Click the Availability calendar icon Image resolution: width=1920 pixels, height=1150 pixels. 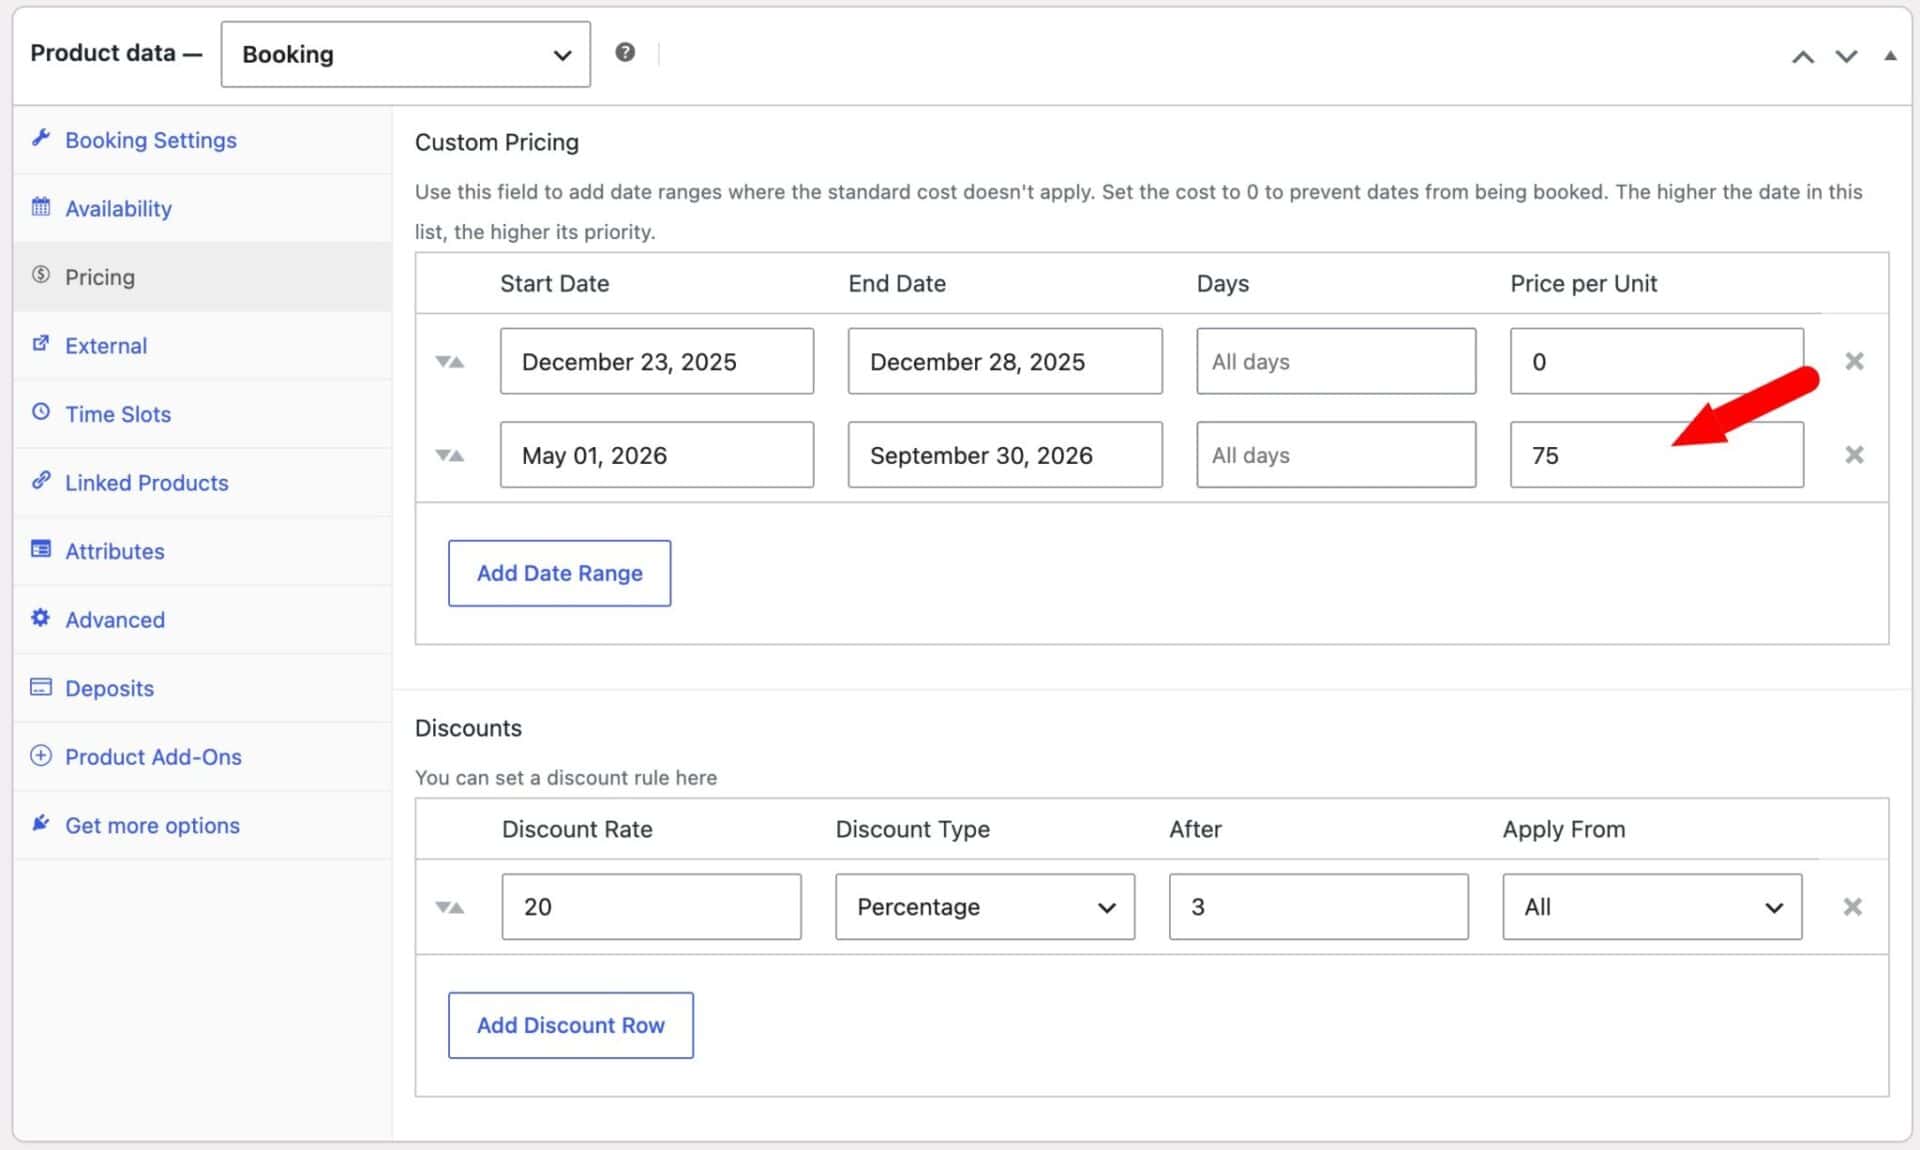[40, 207]
